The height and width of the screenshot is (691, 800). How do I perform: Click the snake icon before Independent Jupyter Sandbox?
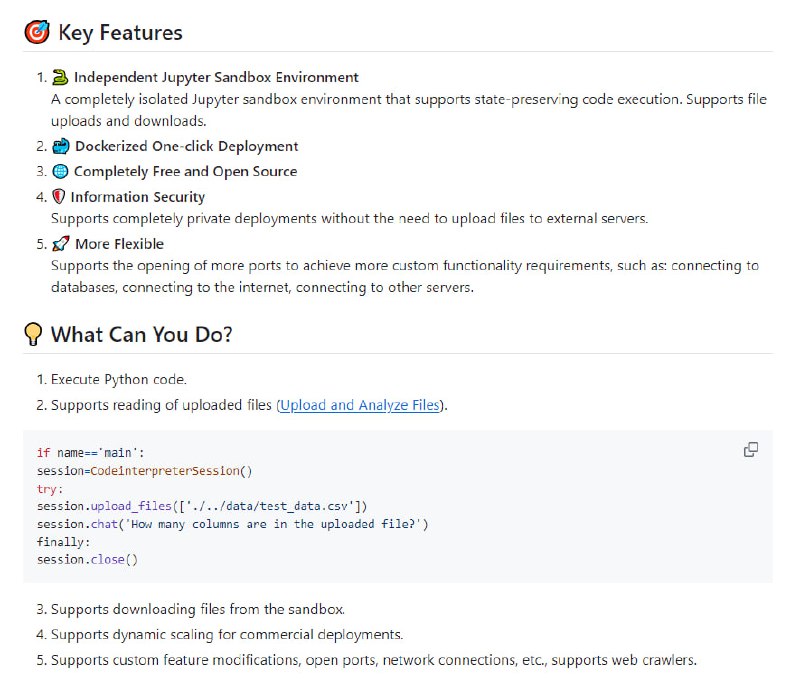[x=60, y=77]
